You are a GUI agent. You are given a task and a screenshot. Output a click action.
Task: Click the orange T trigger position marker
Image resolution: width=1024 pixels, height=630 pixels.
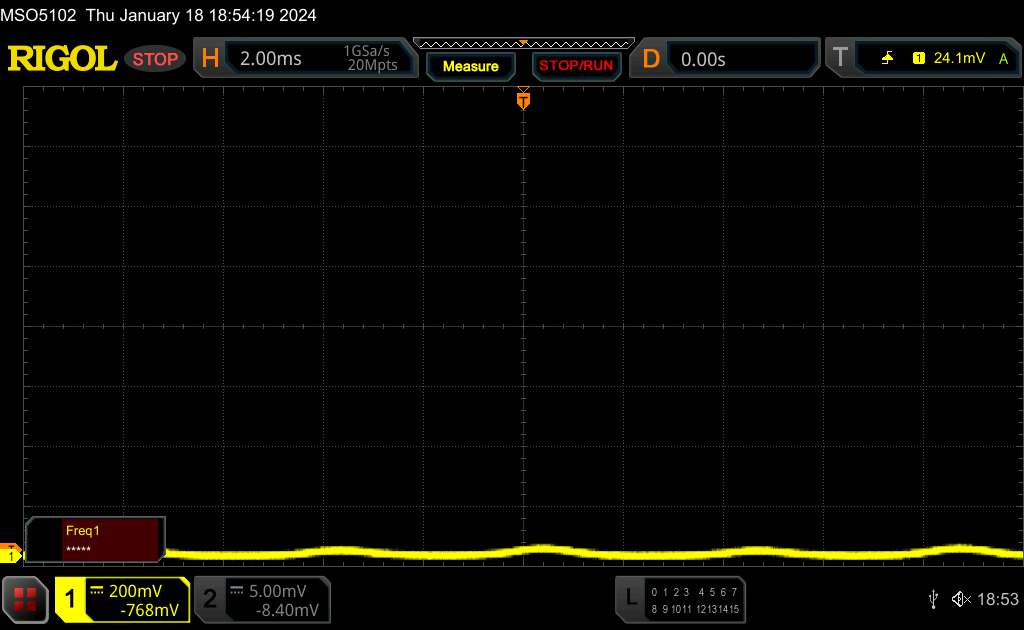523,100
